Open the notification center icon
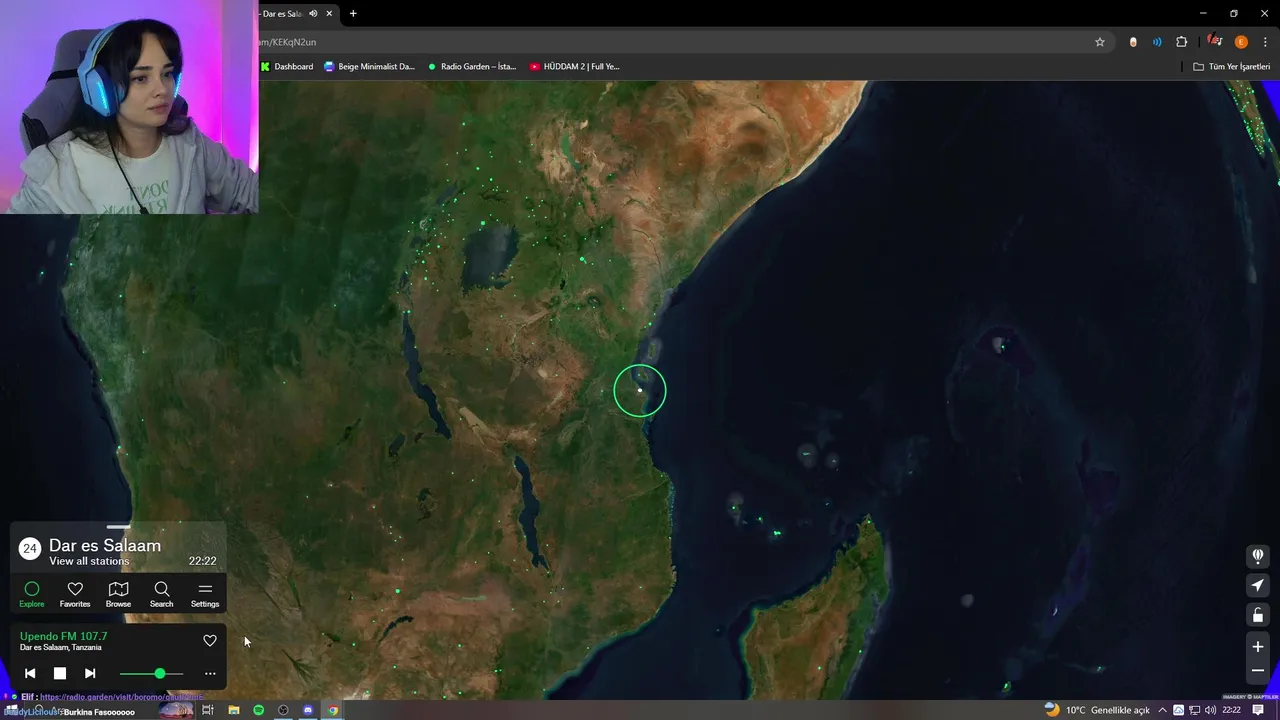This screenshot has height=720, width=1280. (1258, 710)
